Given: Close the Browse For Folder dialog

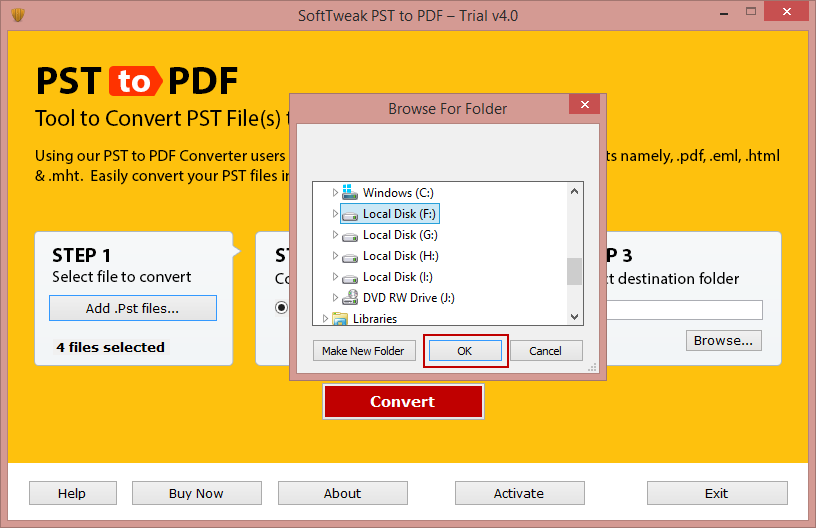Looking at the screenshot, I should click(584, 105).
